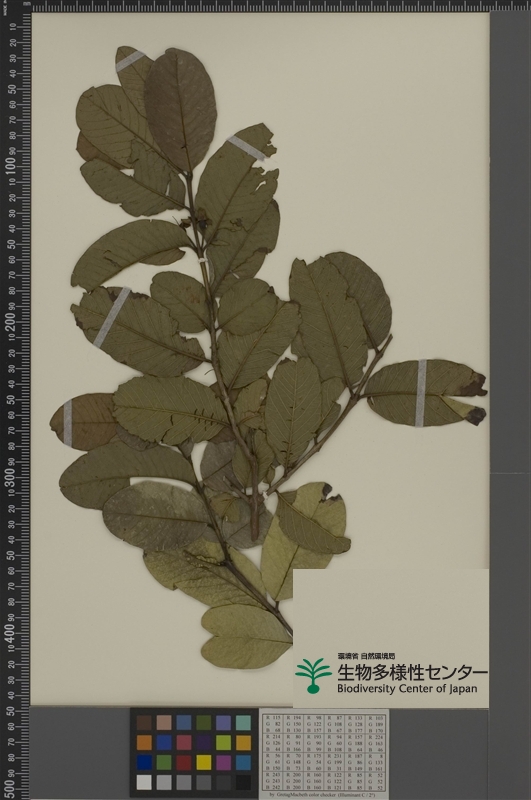Click the Biodiversity Center of Japan text

pos(407,688)
